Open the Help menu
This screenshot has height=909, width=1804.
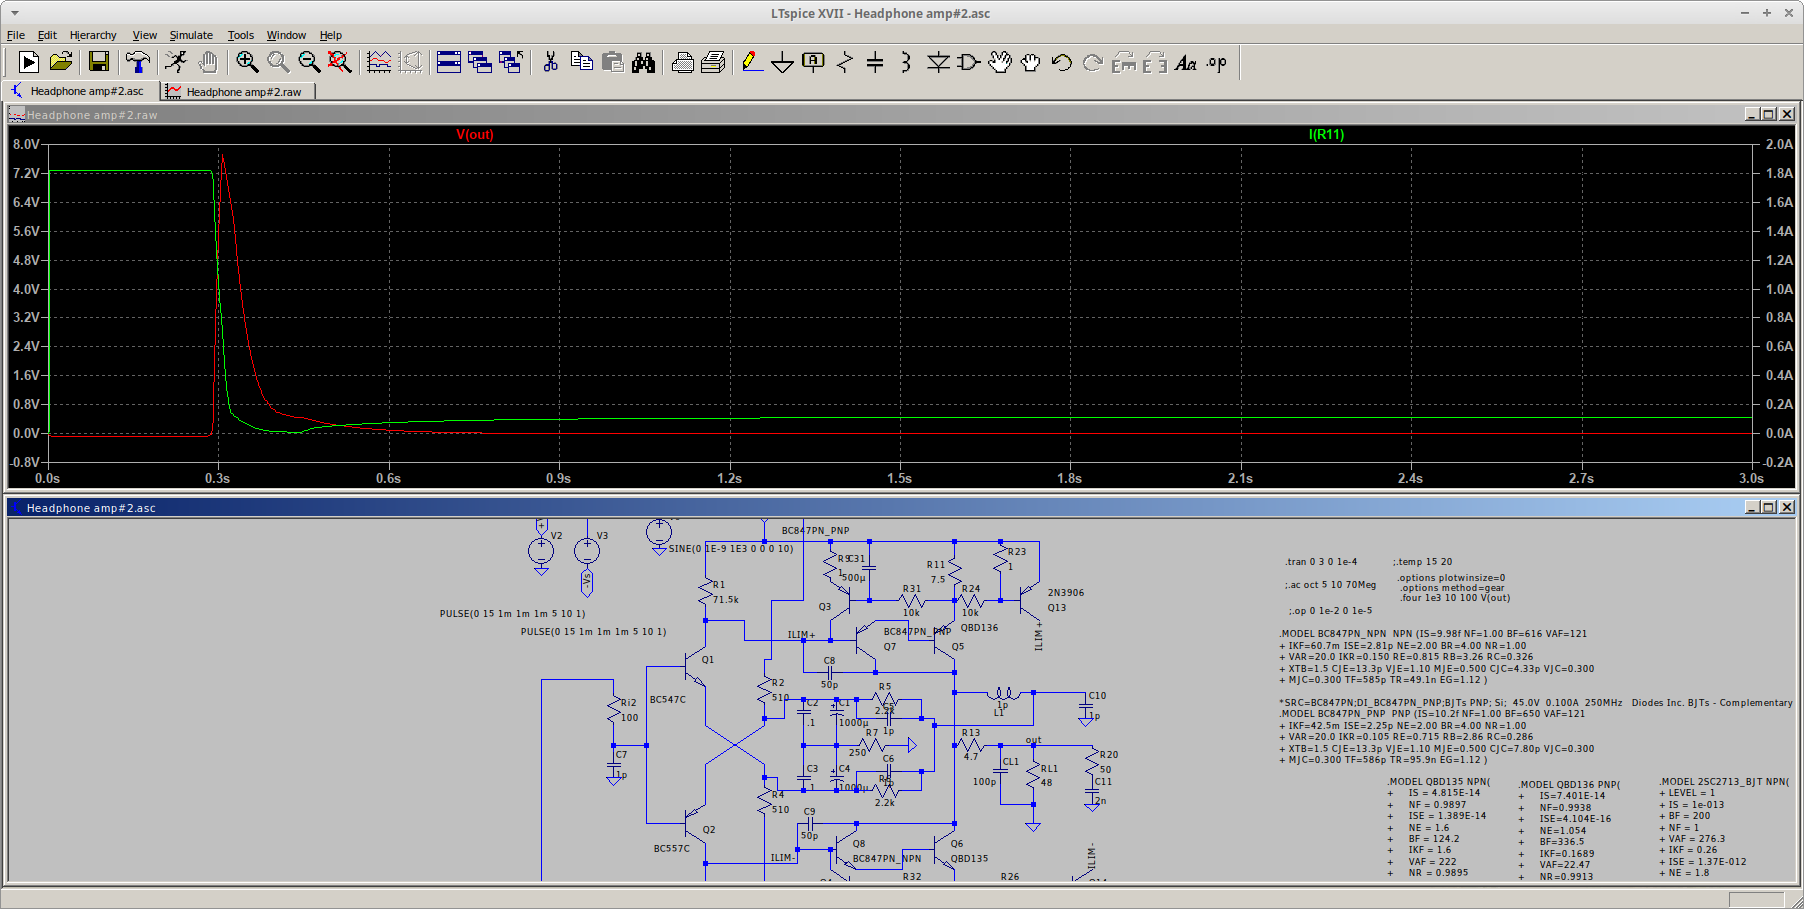pos(331,35)
